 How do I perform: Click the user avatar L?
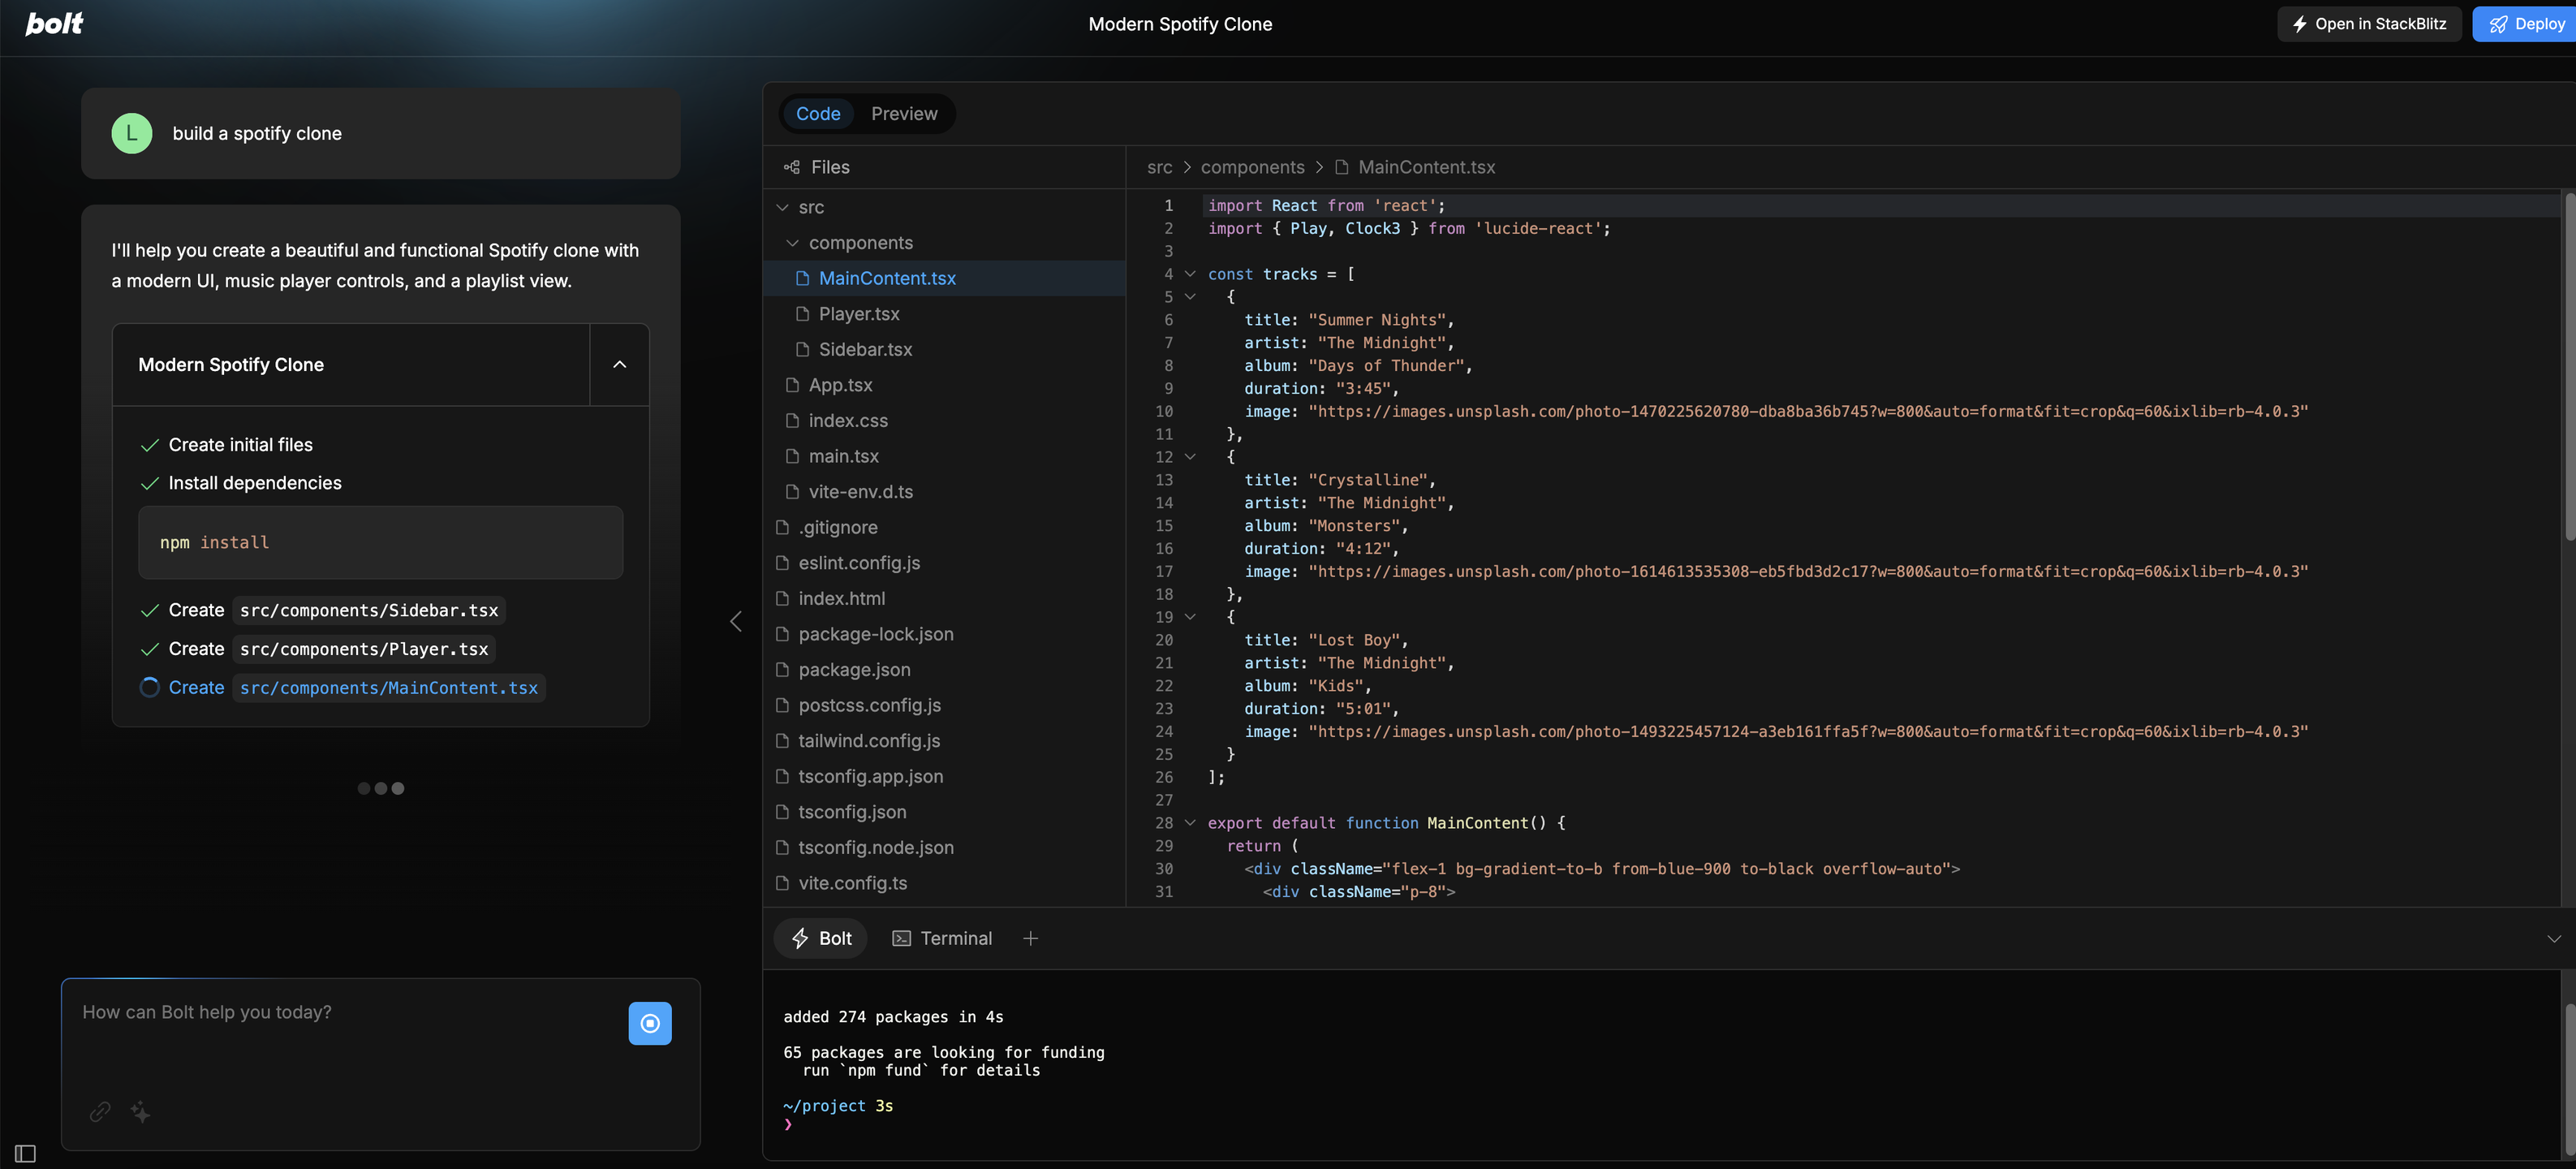(x=132, y=133)
